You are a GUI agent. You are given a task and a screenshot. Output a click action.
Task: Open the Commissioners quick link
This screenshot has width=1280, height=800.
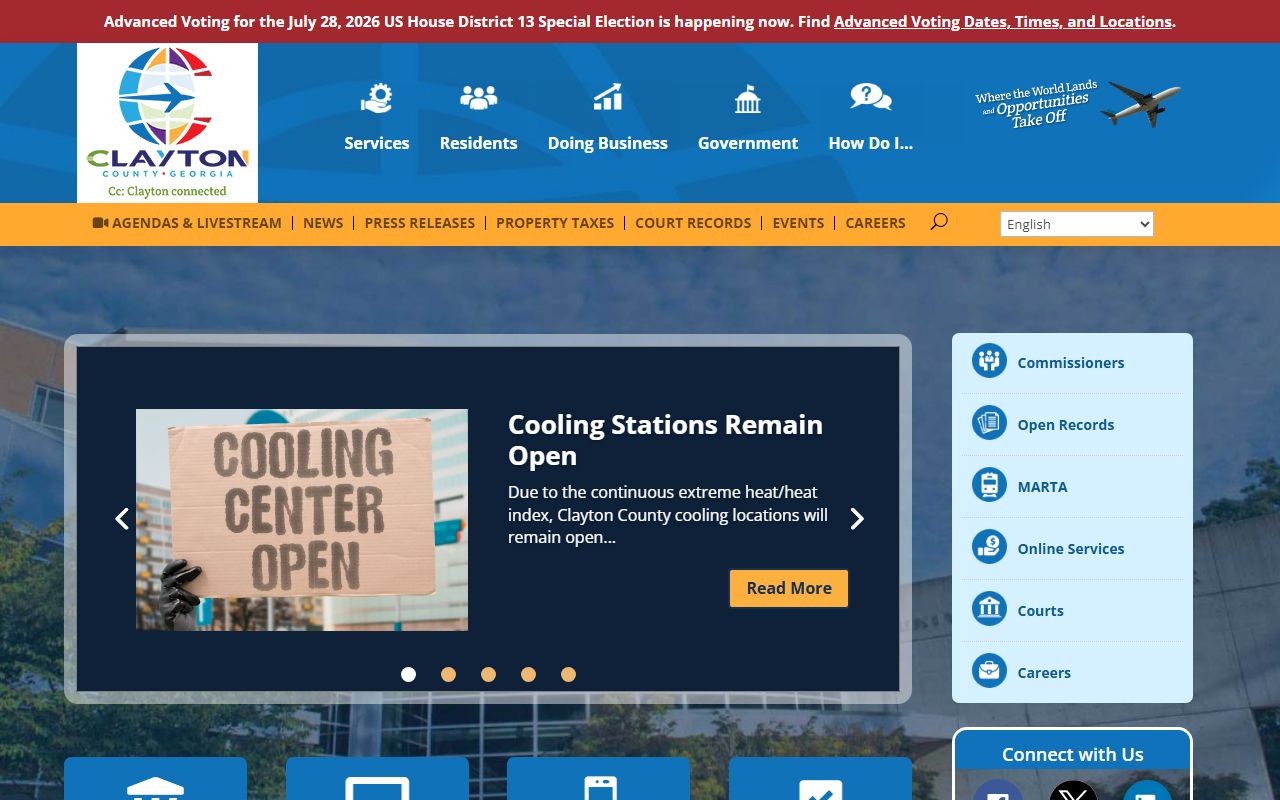click(1071, 363)
